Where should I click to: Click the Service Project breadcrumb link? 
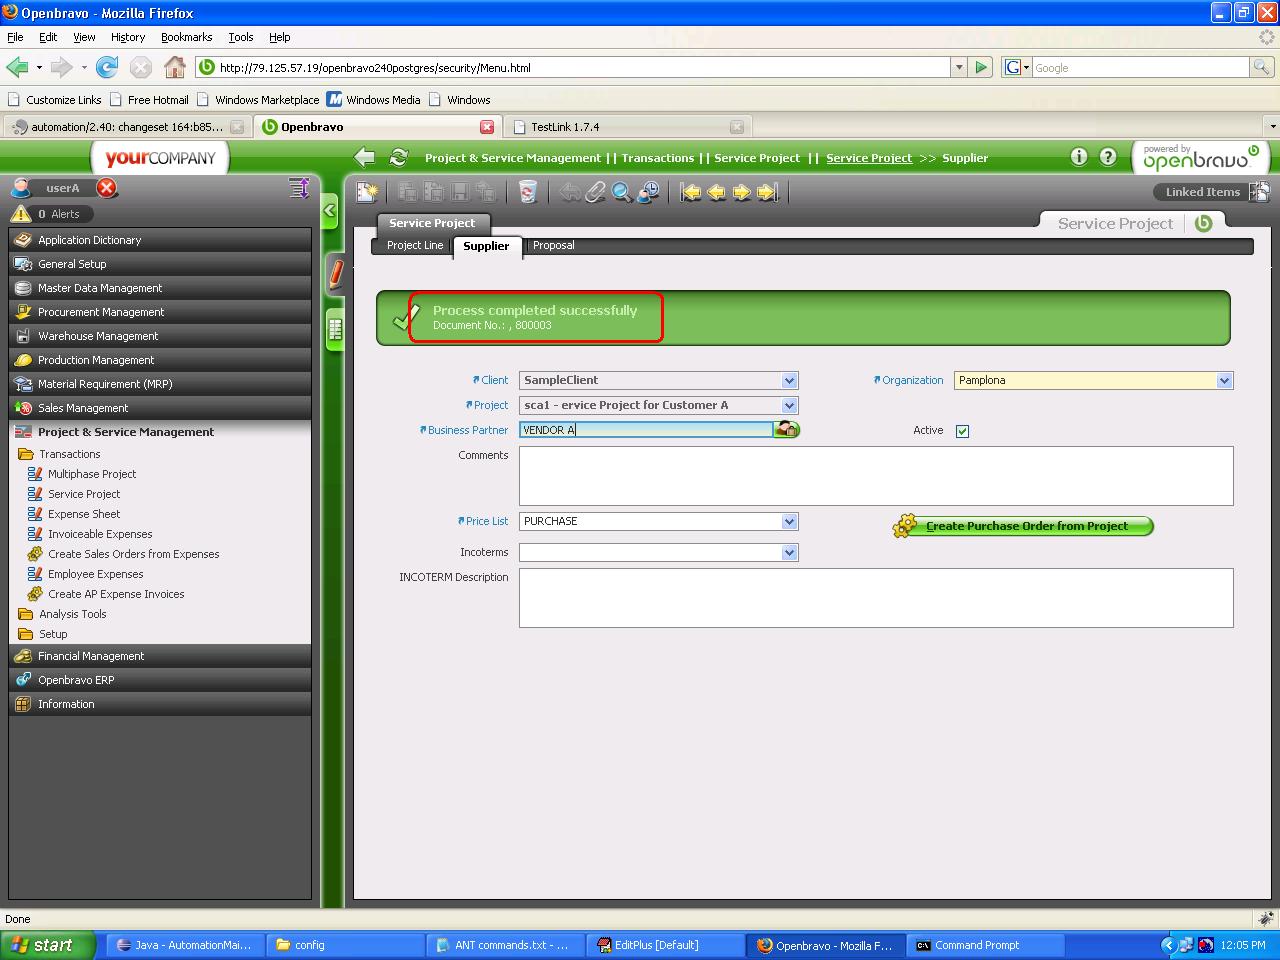coord(869,158)
